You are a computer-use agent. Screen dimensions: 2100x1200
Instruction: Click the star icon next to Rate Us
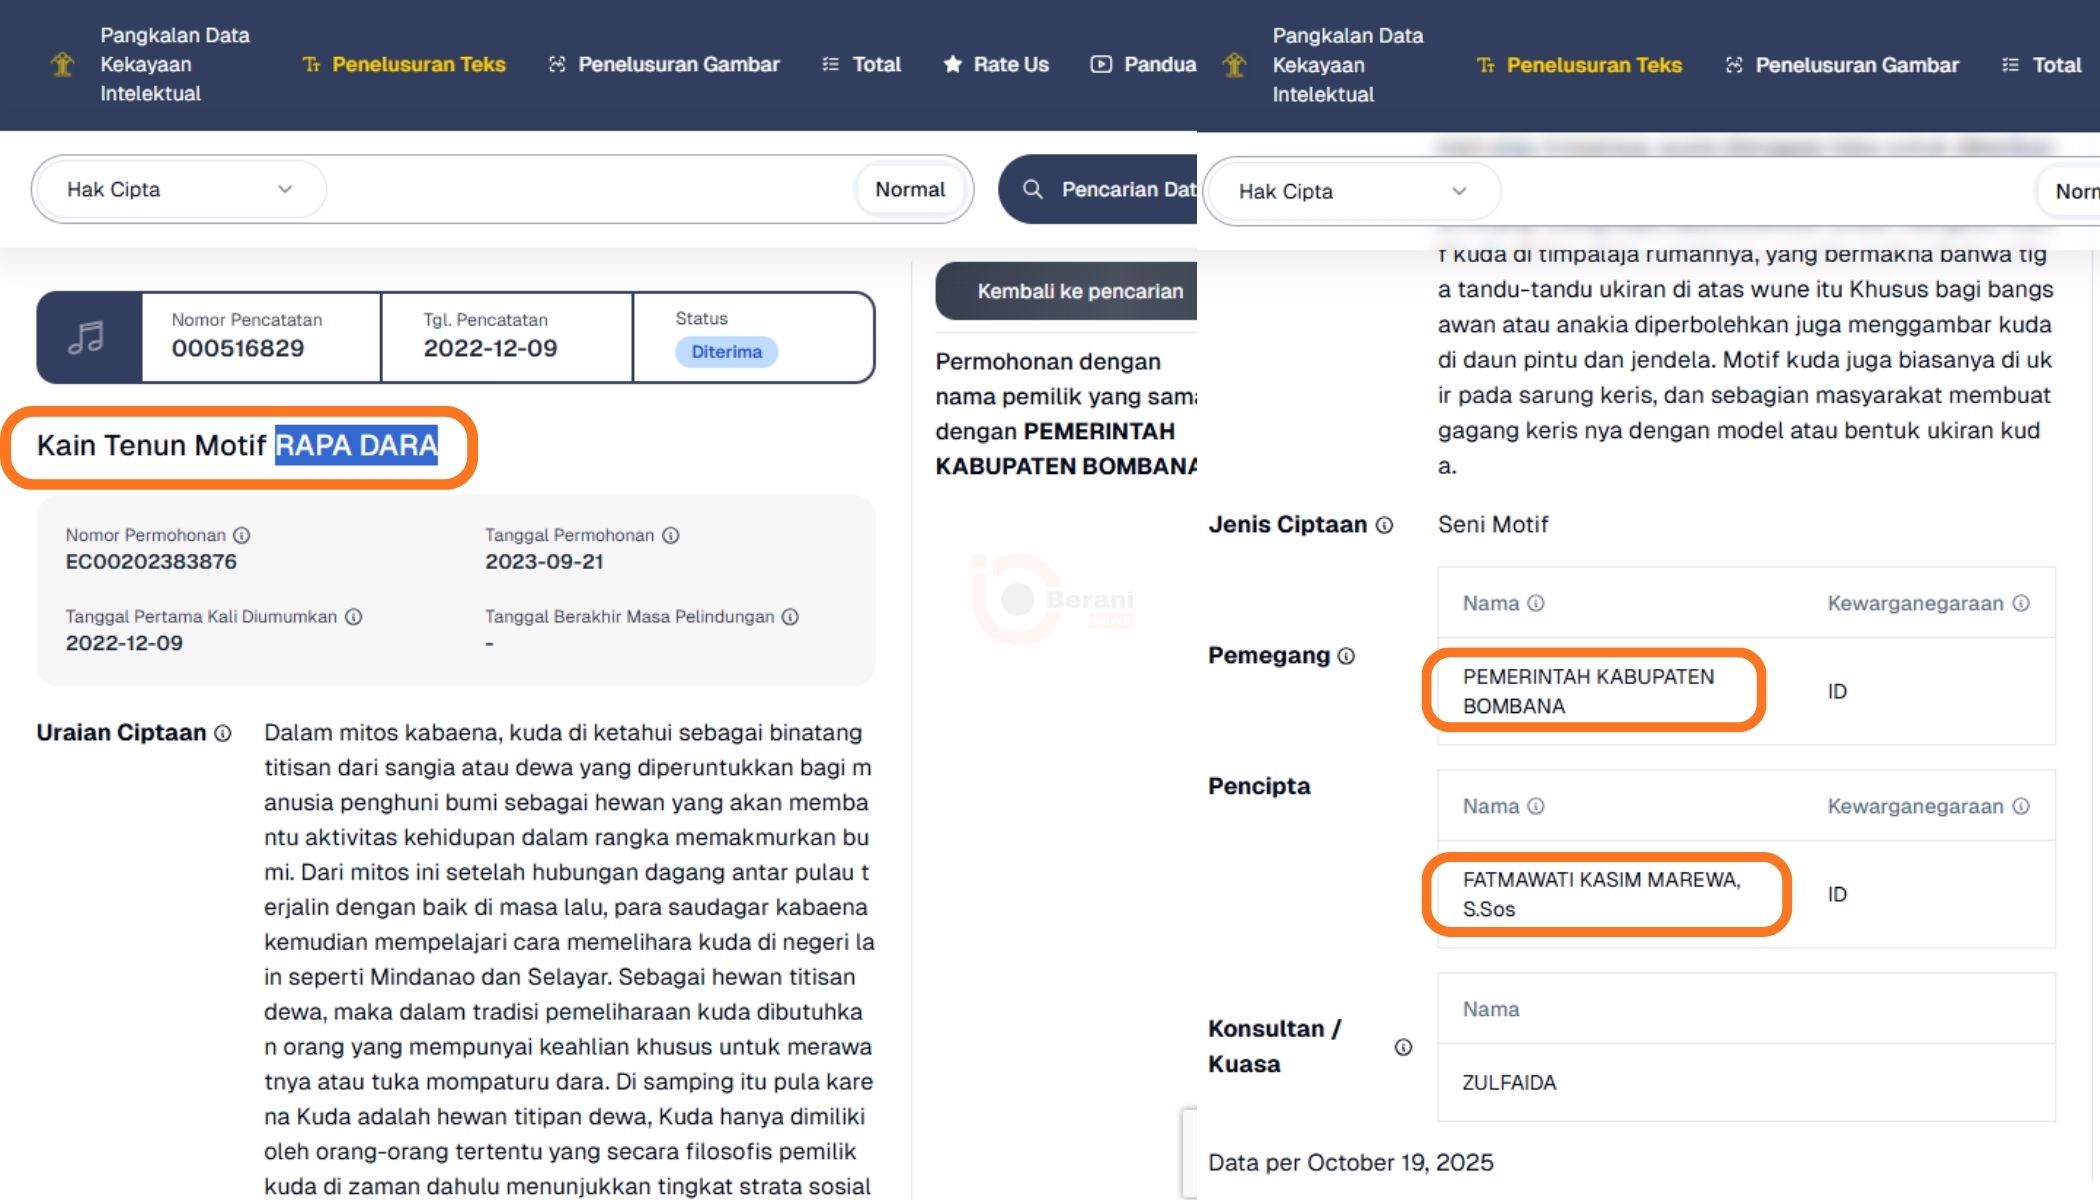pos(950,64)
